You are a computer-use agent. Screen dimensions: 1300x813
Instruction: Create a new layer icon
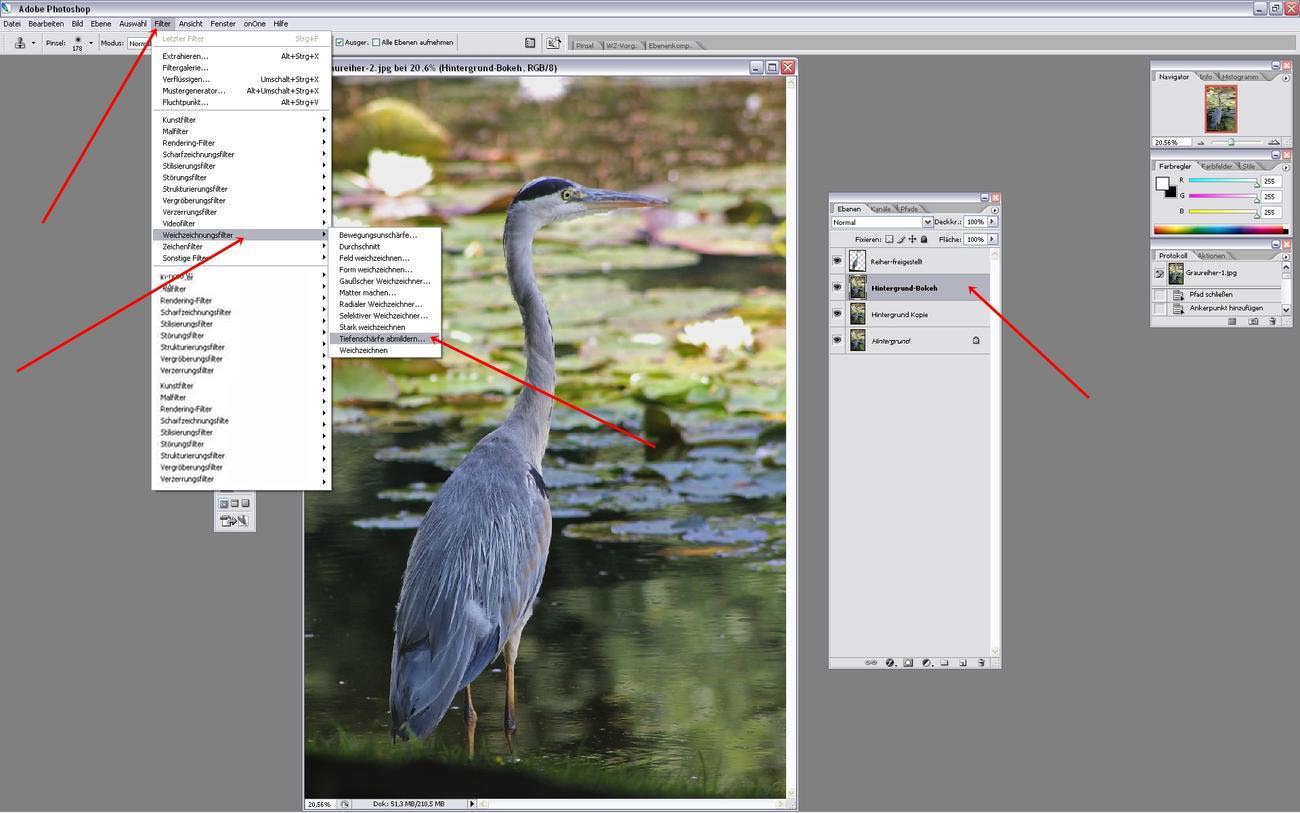tap(962, 662)
